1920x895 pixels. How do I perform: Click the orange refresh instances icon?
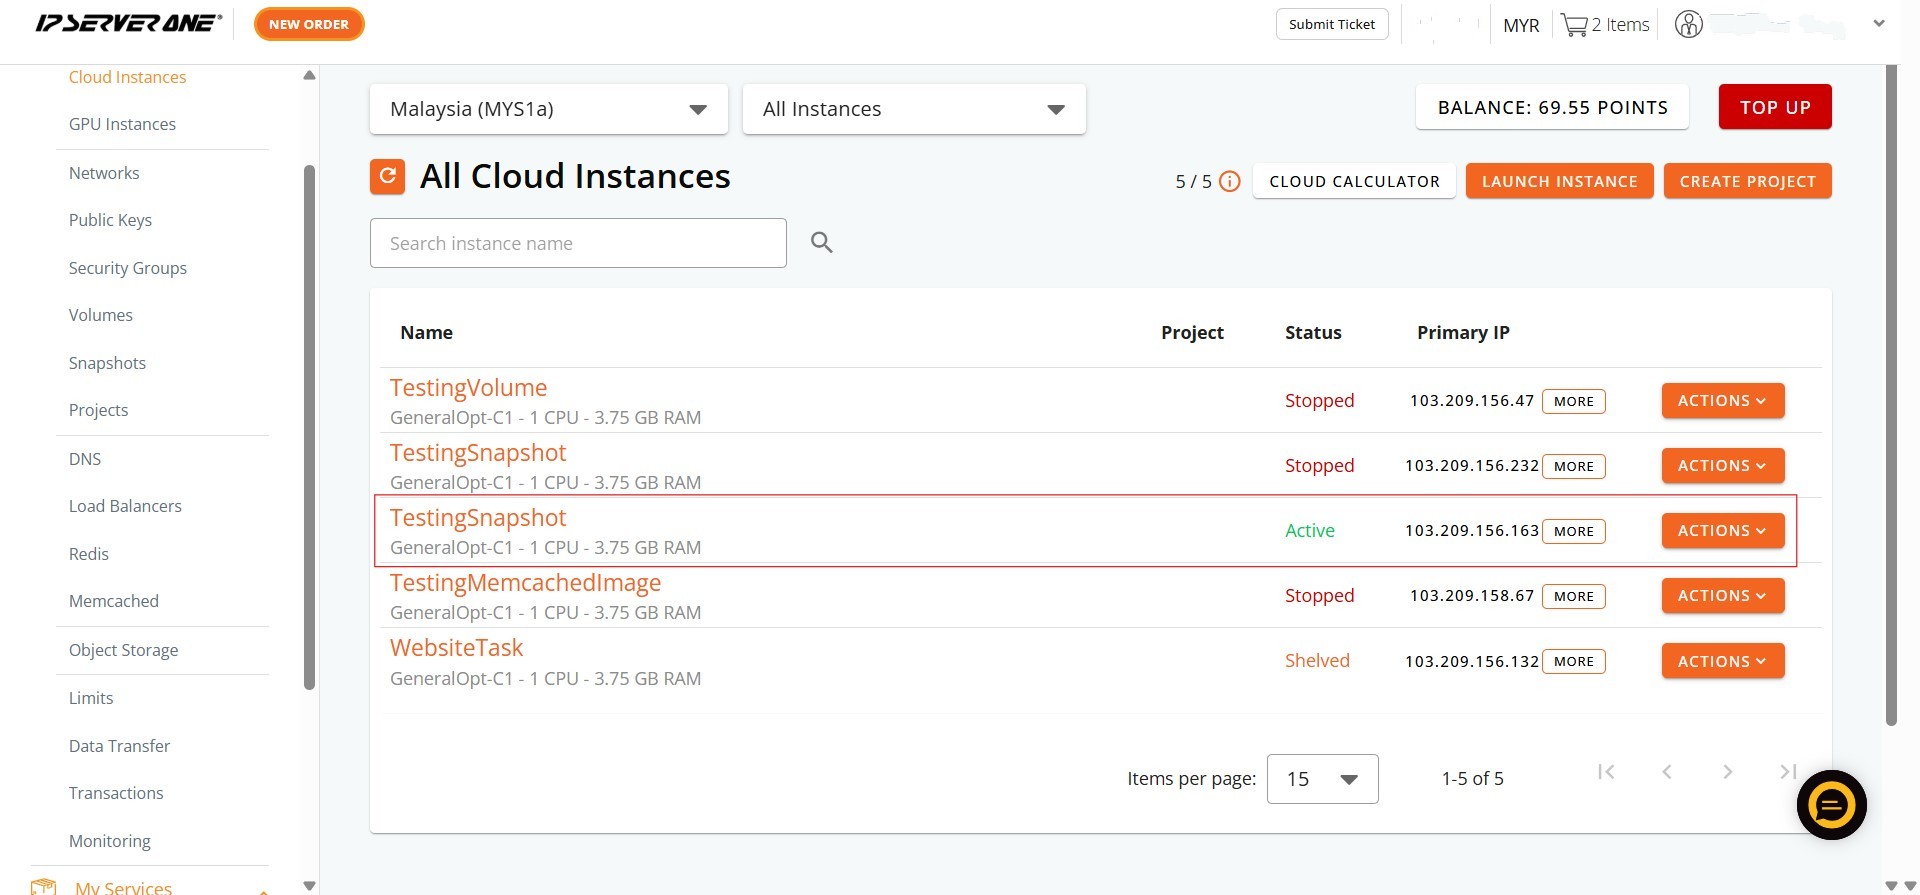coord(387,177)
